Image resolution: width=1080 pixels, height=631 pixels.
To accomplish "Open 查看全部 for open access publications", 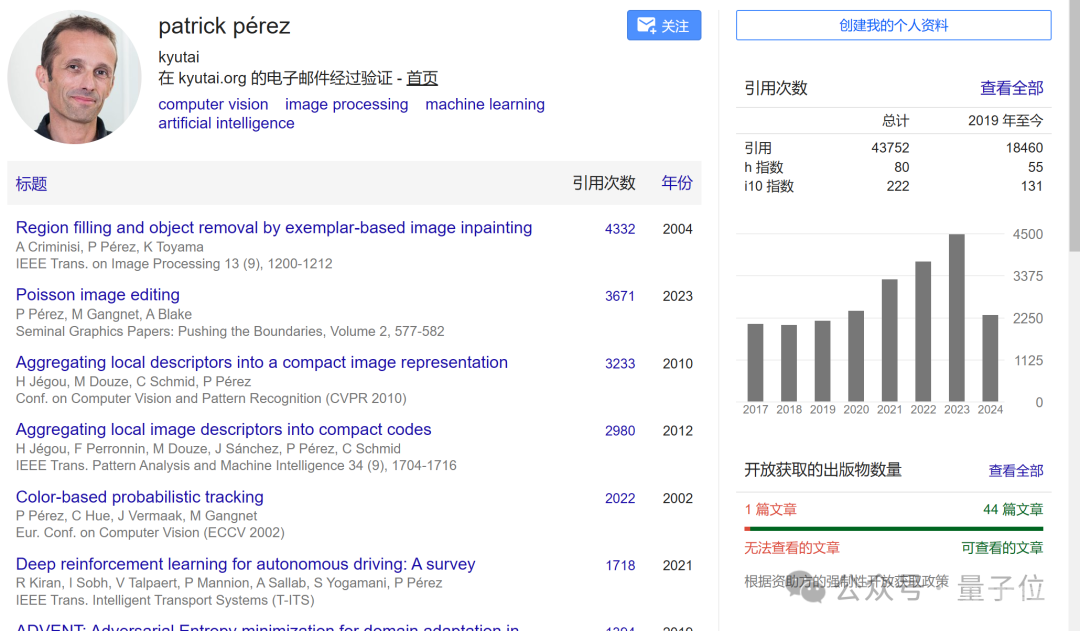I will click(x=1015, y=470).
